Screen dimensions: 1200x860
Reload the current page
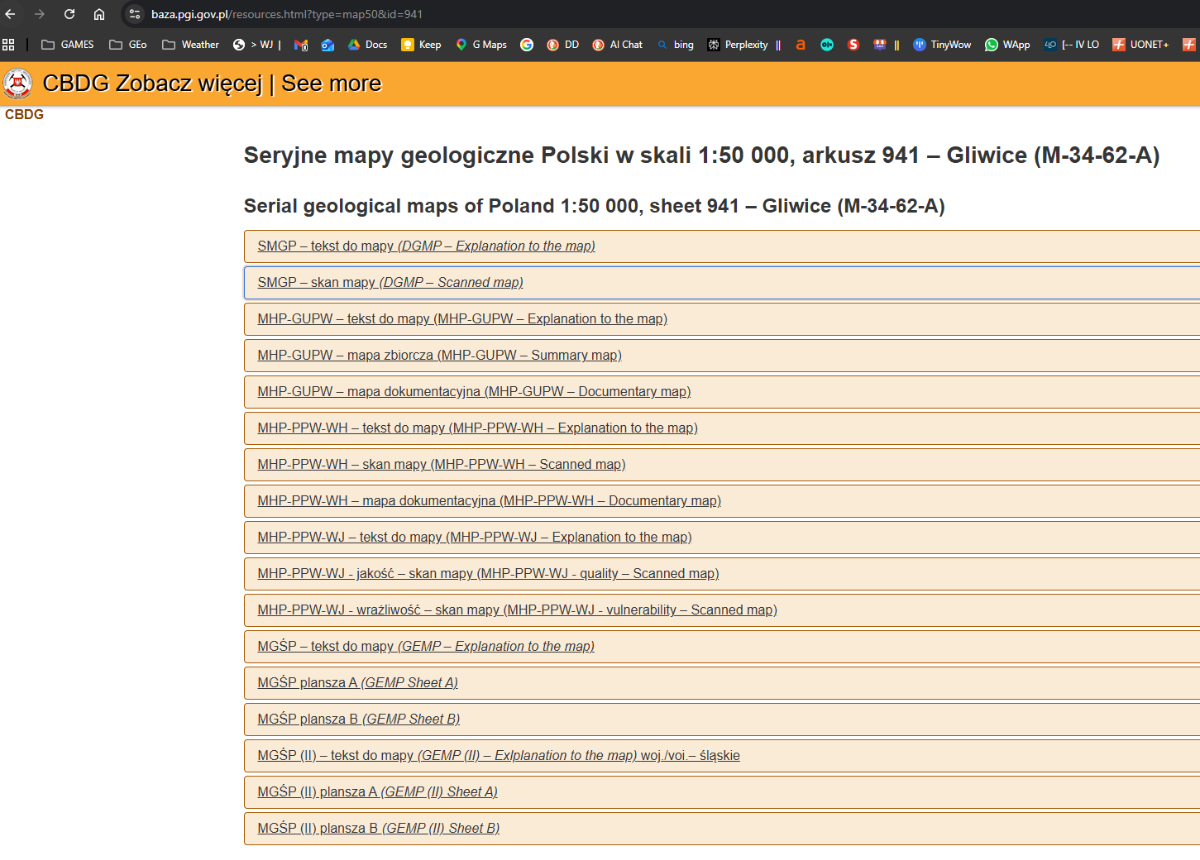tap(68, 15)
